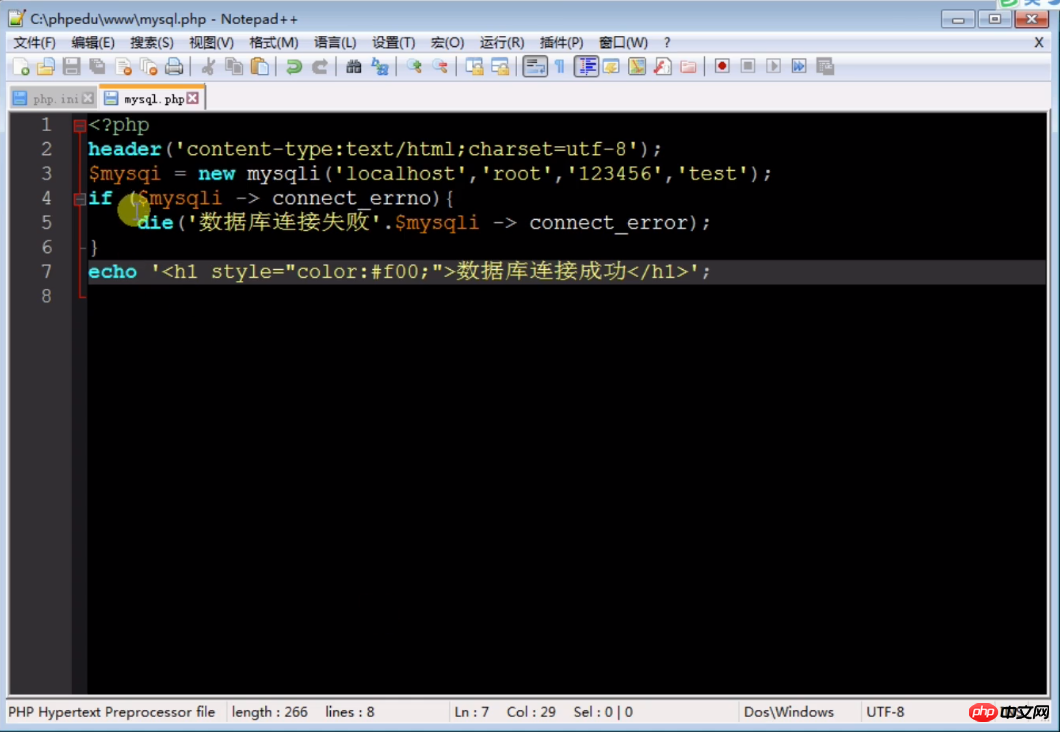
Task: Open the 语言(L) language menu
Action: (334, 42)
